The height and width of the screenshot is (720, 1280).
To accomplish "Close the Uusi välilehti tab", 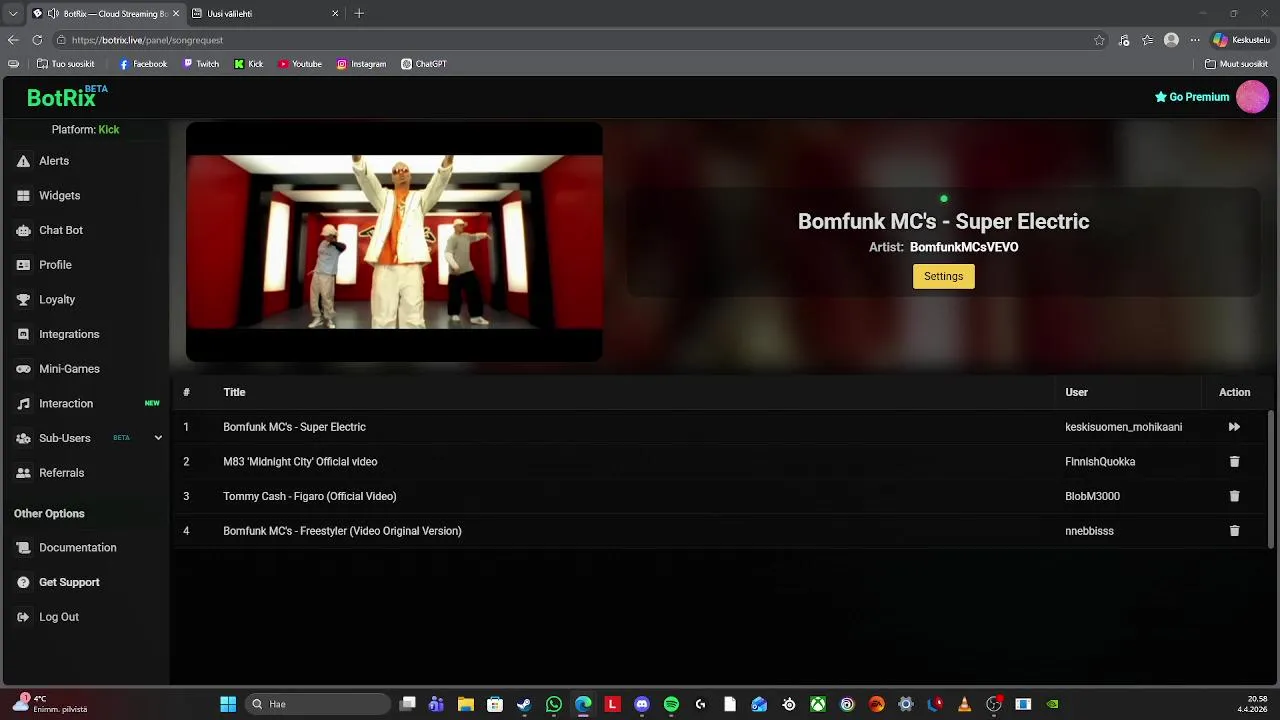I will (x=335, y=14).
